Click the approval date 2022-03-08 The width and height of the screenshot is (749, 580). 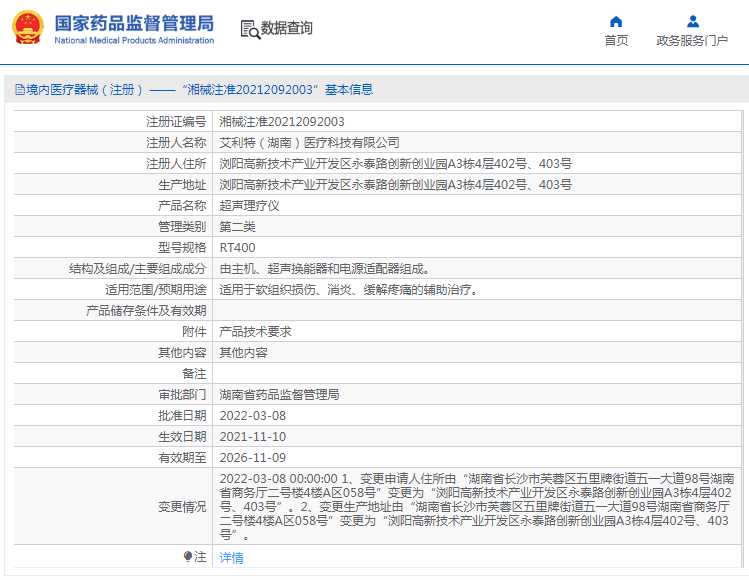(253, 416)
